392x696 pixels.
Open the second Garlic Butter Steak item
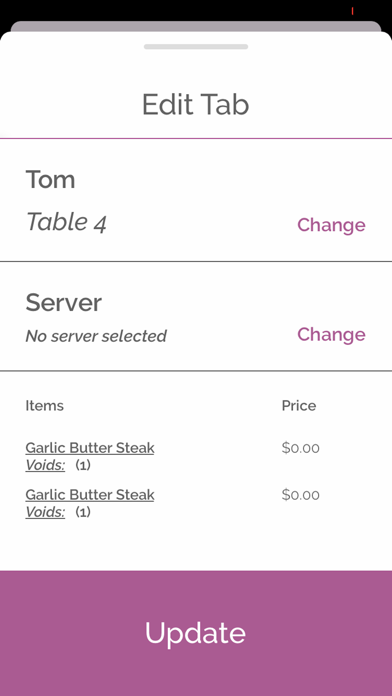(x=90, y=494)
